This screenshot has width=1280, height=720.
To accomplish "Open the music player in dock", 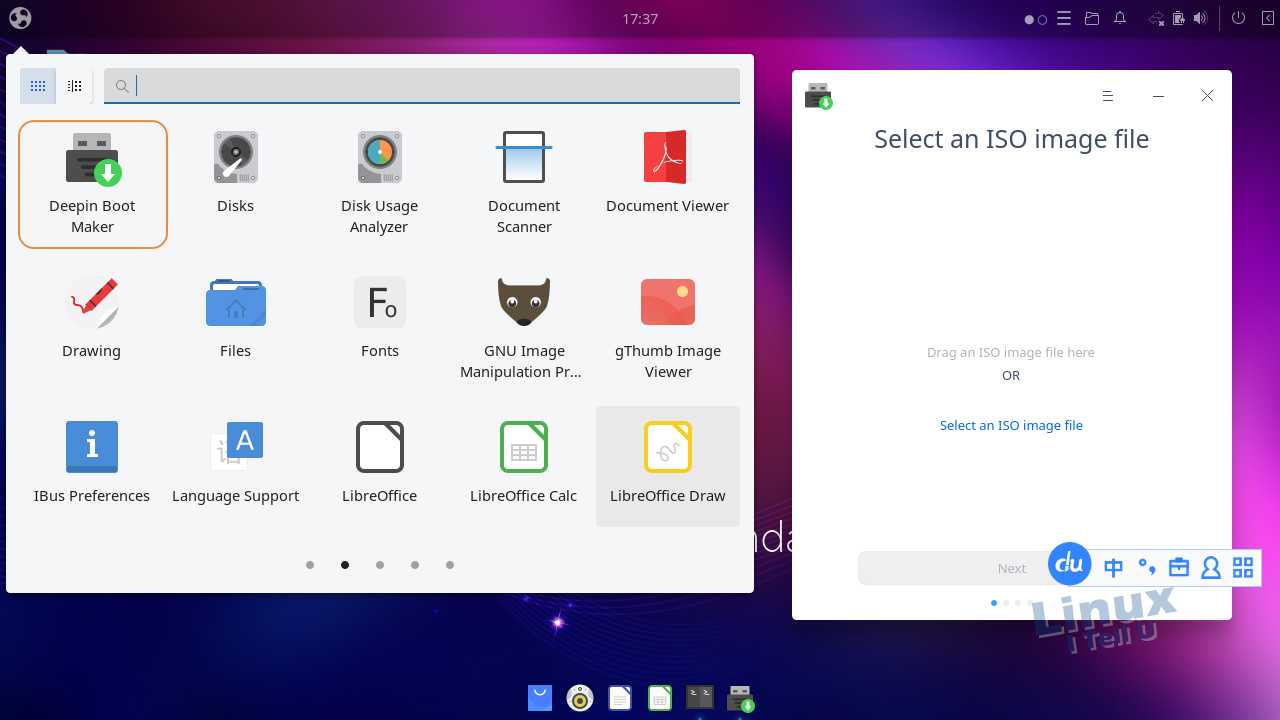I will click(580, 697).
